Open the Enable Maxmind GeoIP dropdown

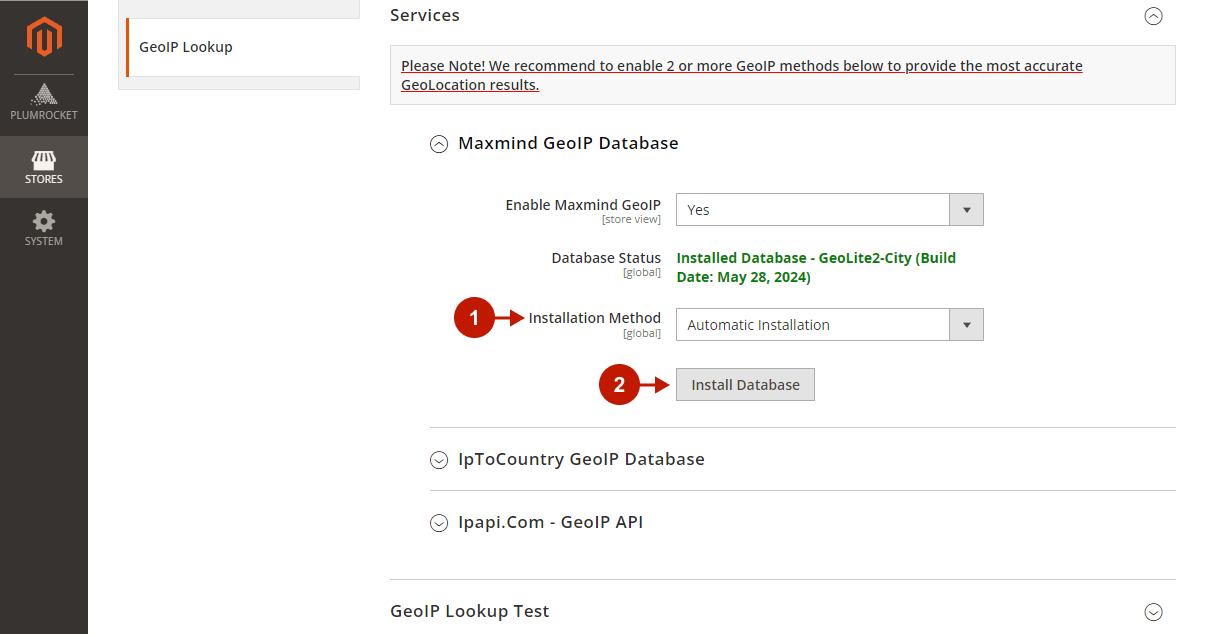830,210
